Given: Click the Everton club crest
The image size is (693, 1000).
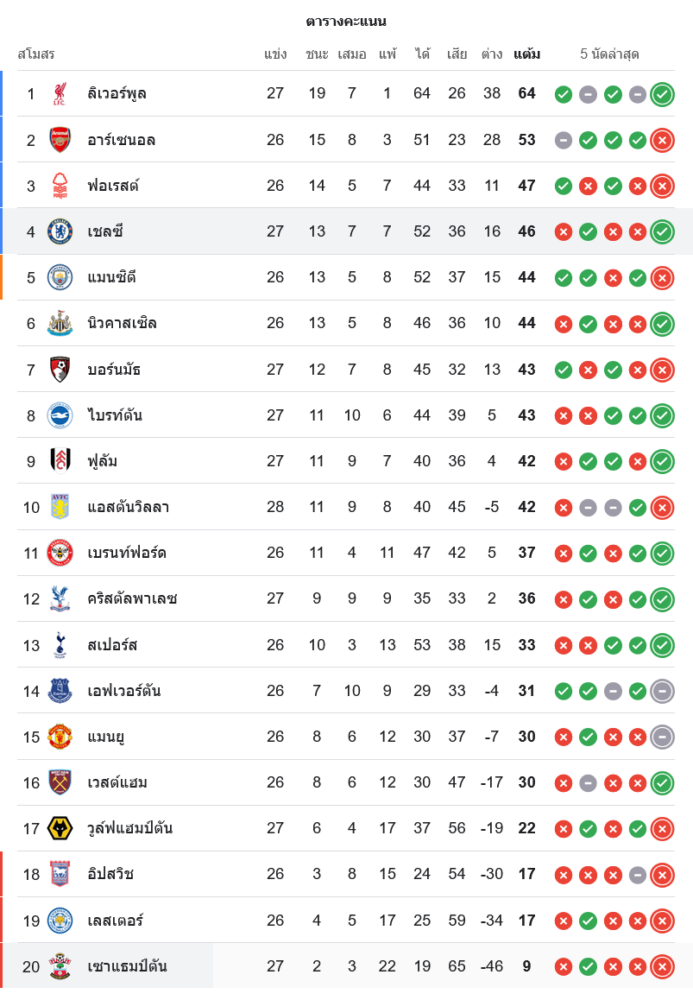Looking at the screenshot, I should pos(60,691).
